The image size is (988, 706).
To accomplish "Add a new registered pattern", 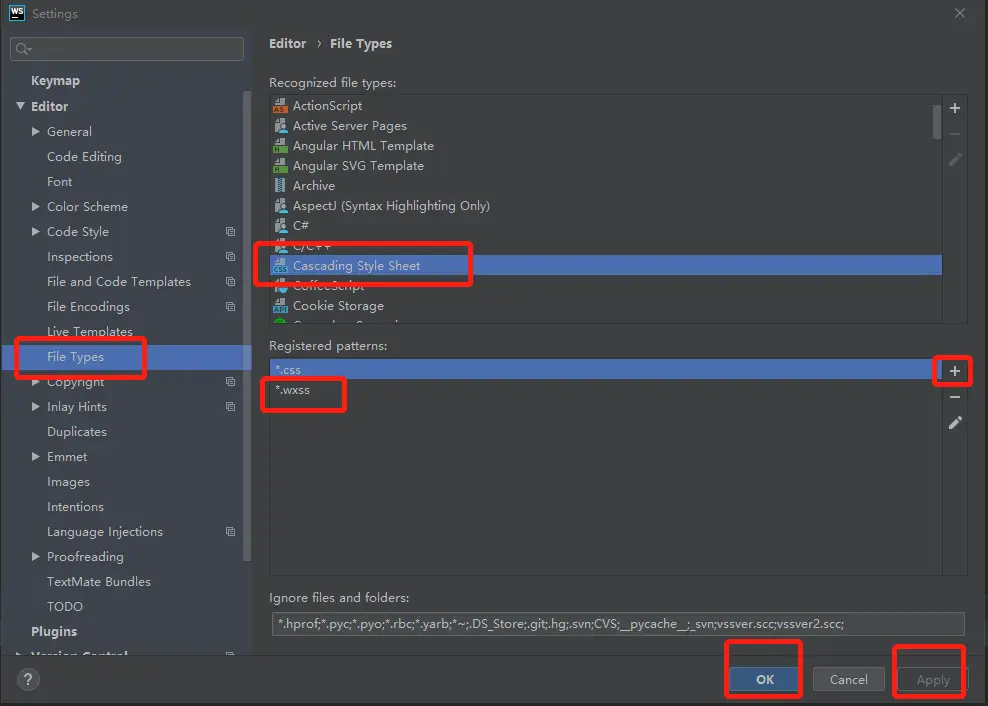I will [x=955, y=371].
